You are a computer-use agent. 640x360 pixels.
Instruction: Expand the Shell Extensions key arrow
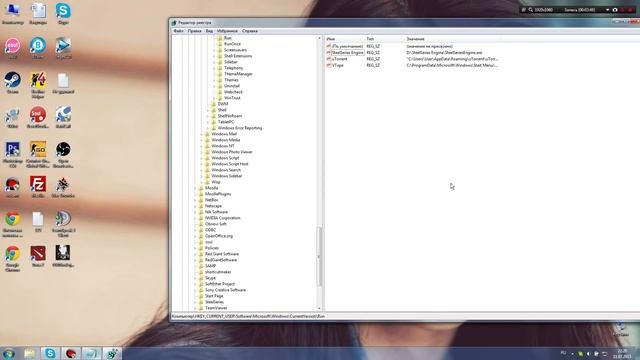[214, 56]
